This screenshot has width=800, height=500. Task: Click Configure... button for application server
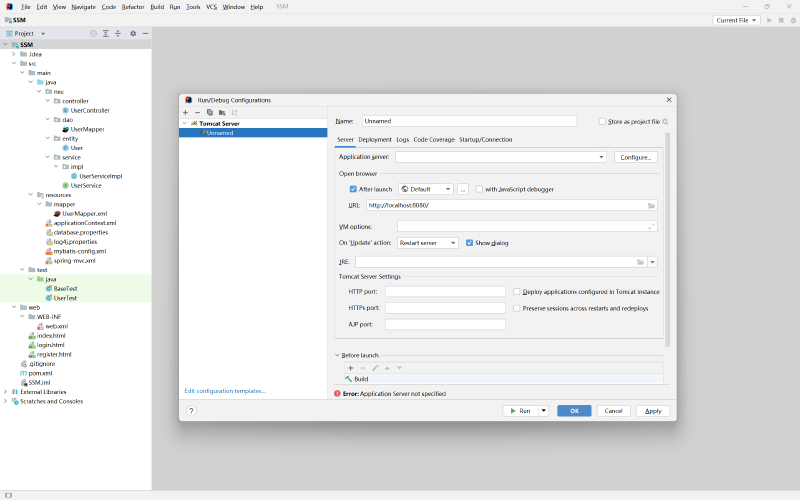[x=636, y=157]
